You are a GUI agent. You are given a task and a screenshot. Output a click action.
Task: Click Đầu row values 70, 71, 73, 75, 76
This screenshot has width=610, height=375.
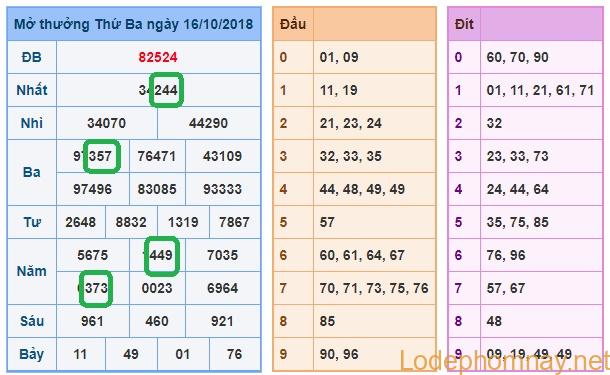[374, 289]
